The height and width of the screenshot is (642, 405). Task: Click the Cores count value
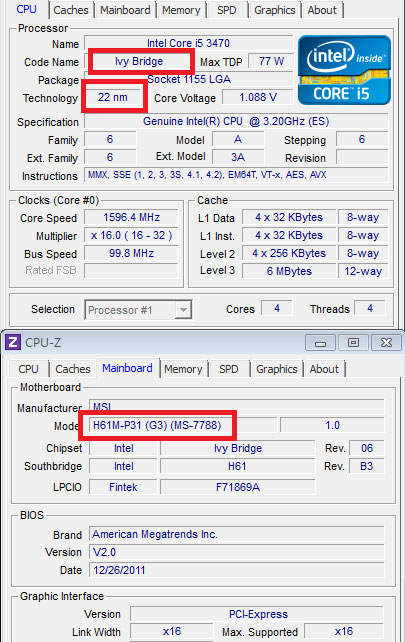[277, 308]
